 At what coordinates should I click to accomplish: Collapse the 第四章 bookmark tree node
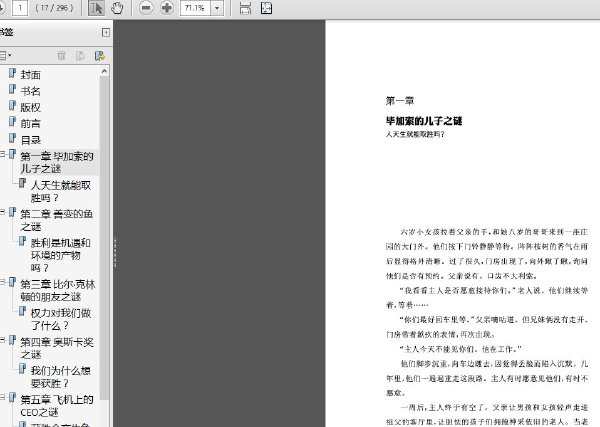tap(2, 339)
